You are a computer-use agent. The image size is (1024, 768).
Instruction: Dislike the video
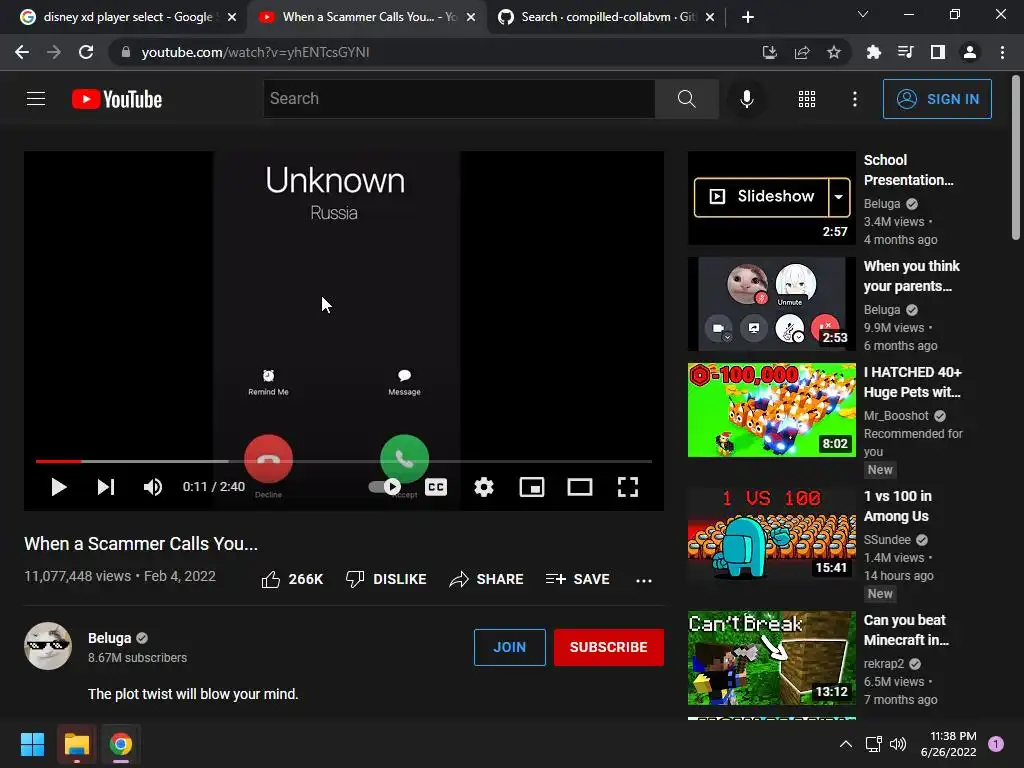(386, 579)
